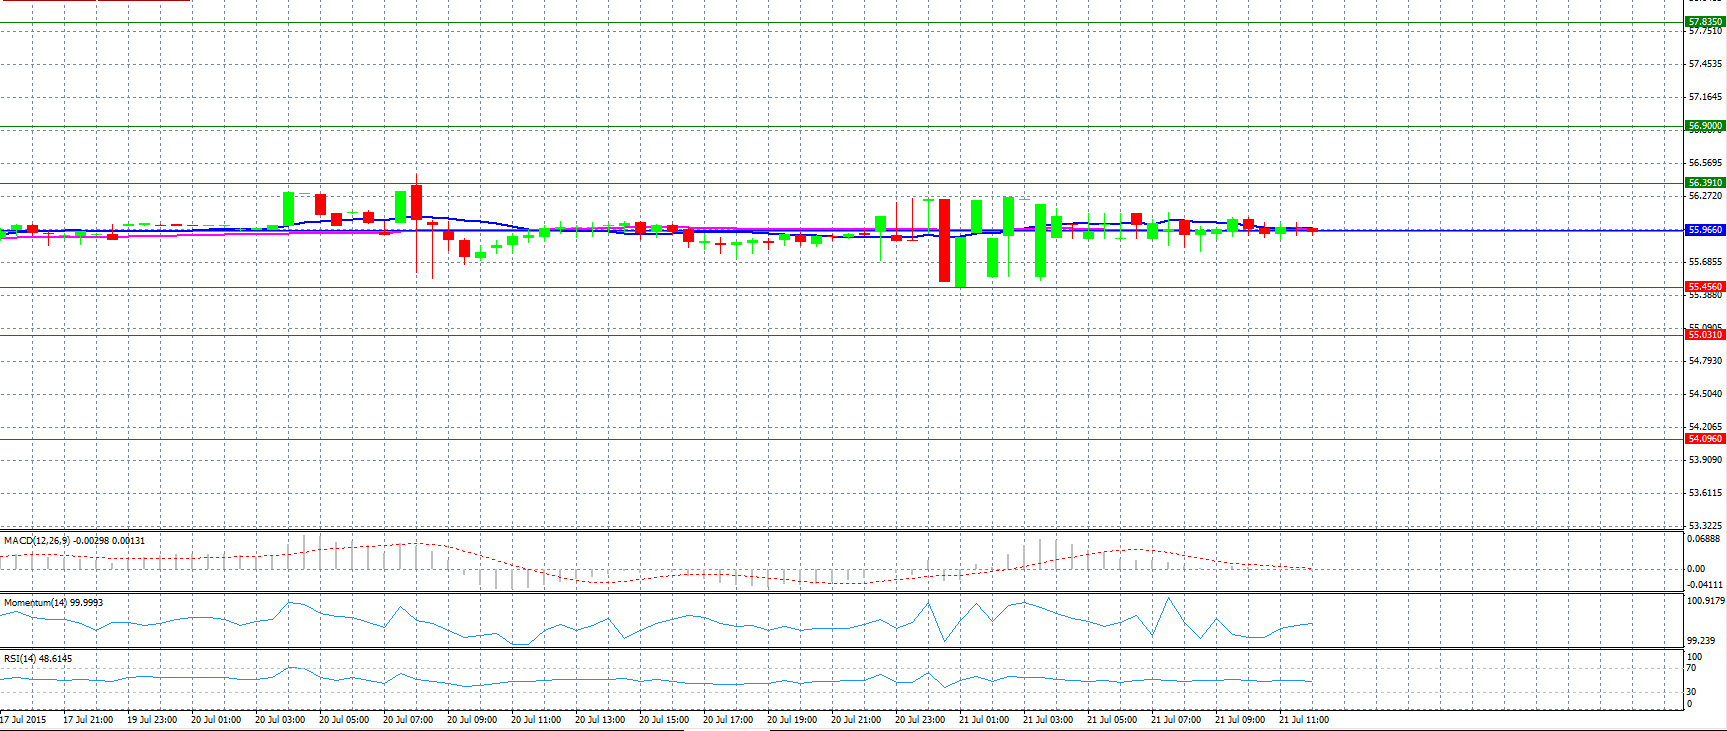Click the 56.5695 price scale value
This screenshot has width=1727, height=731.
1705,163
